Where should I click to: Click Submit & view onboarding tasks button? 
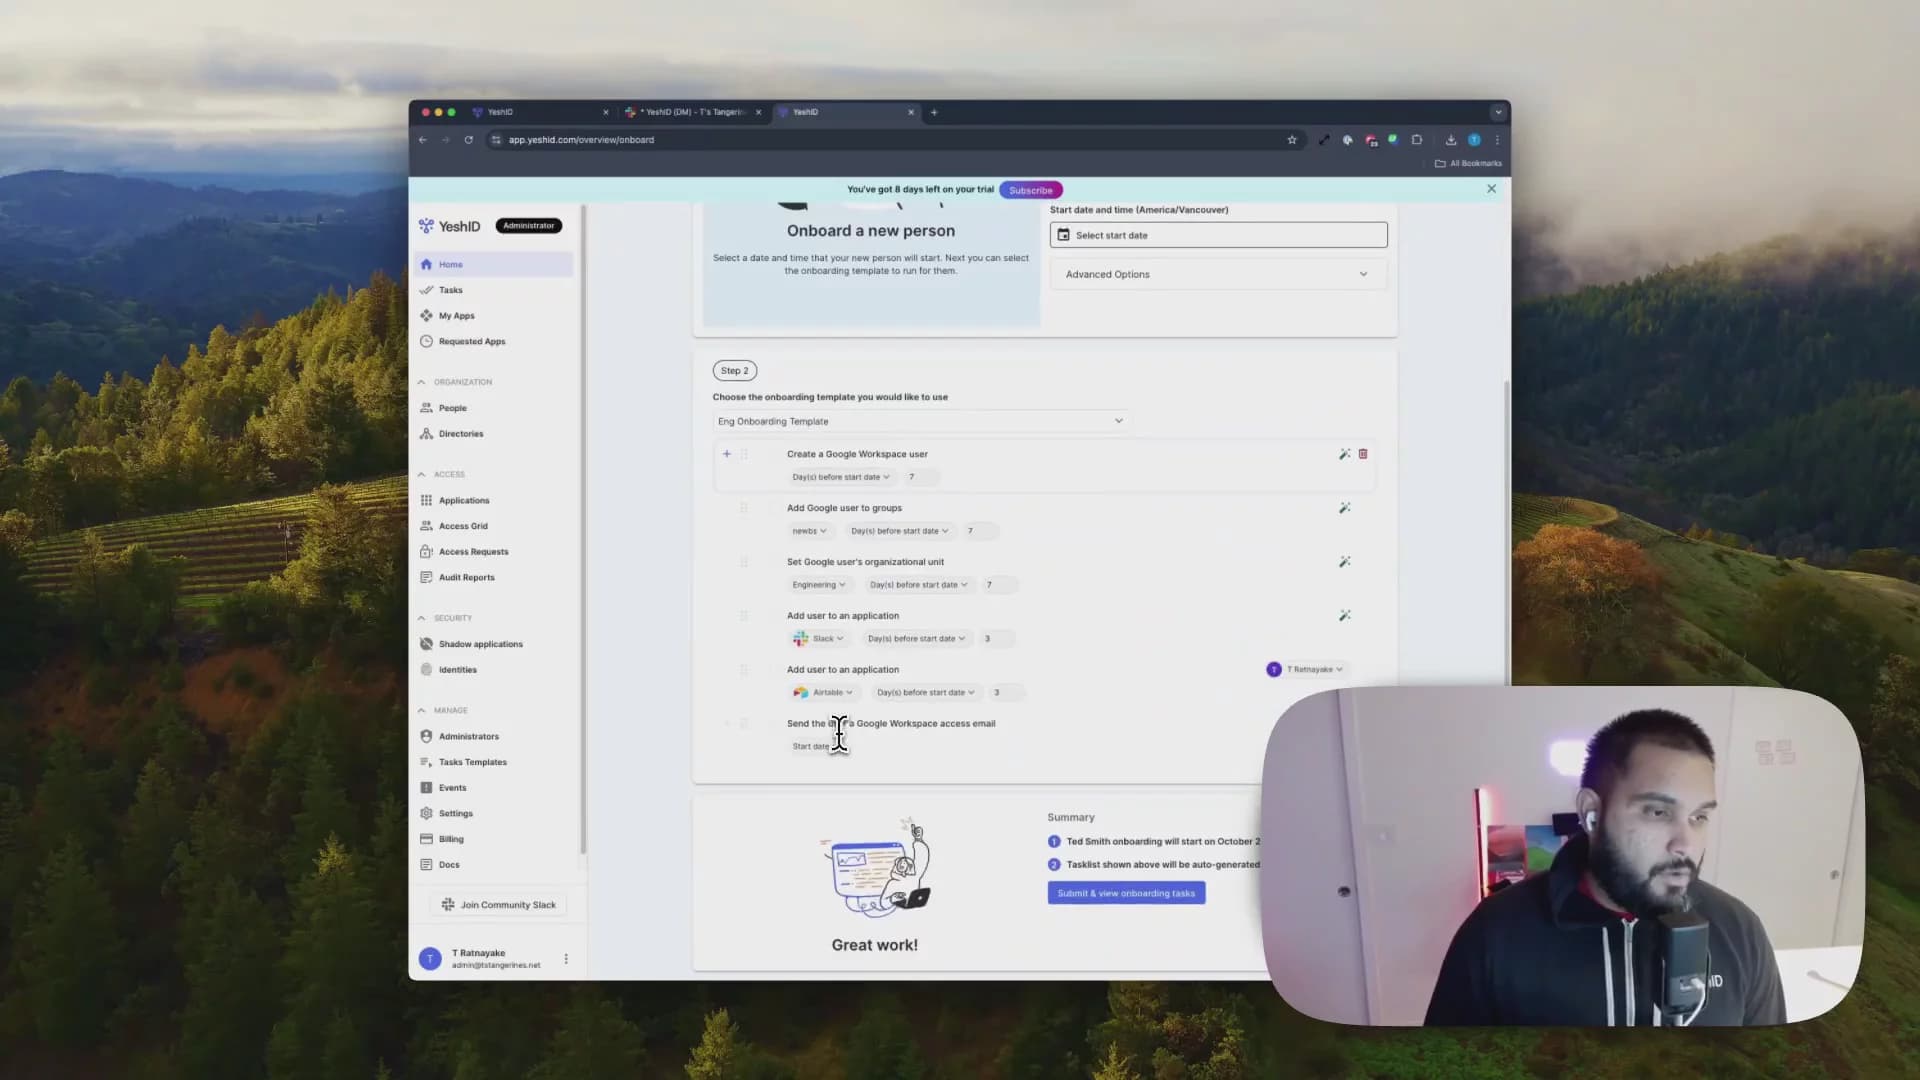click(1126, 893)
